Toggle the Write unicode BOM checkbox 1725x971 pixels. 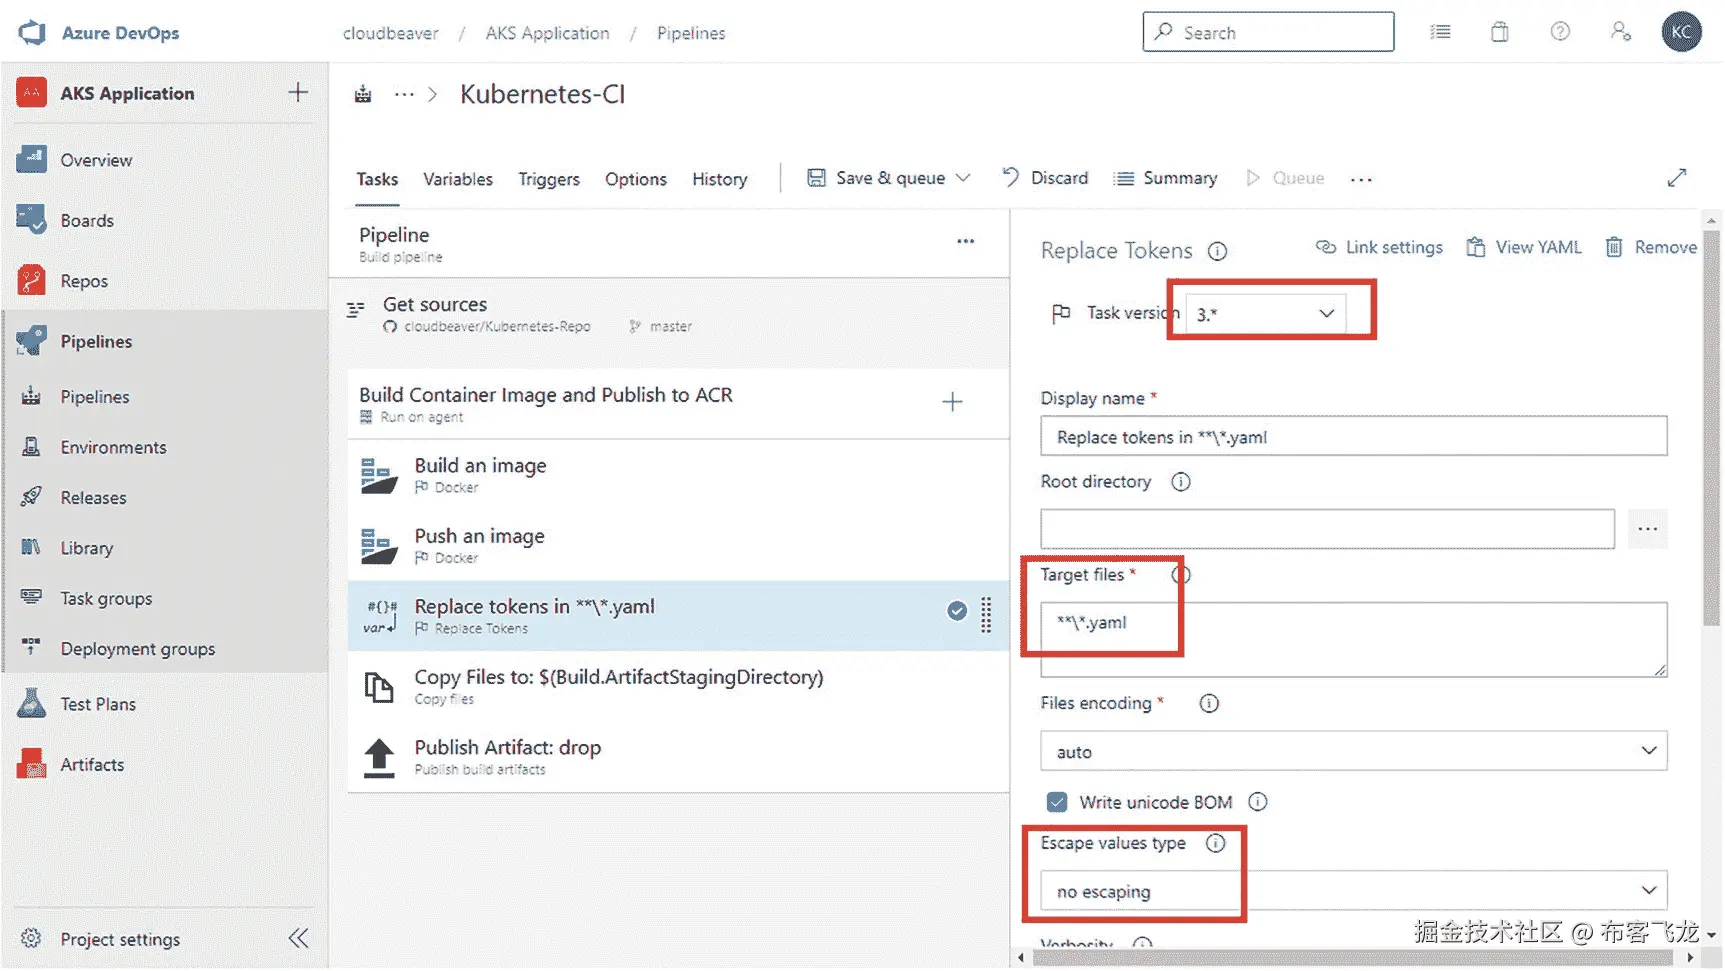tap(1057, 802)
